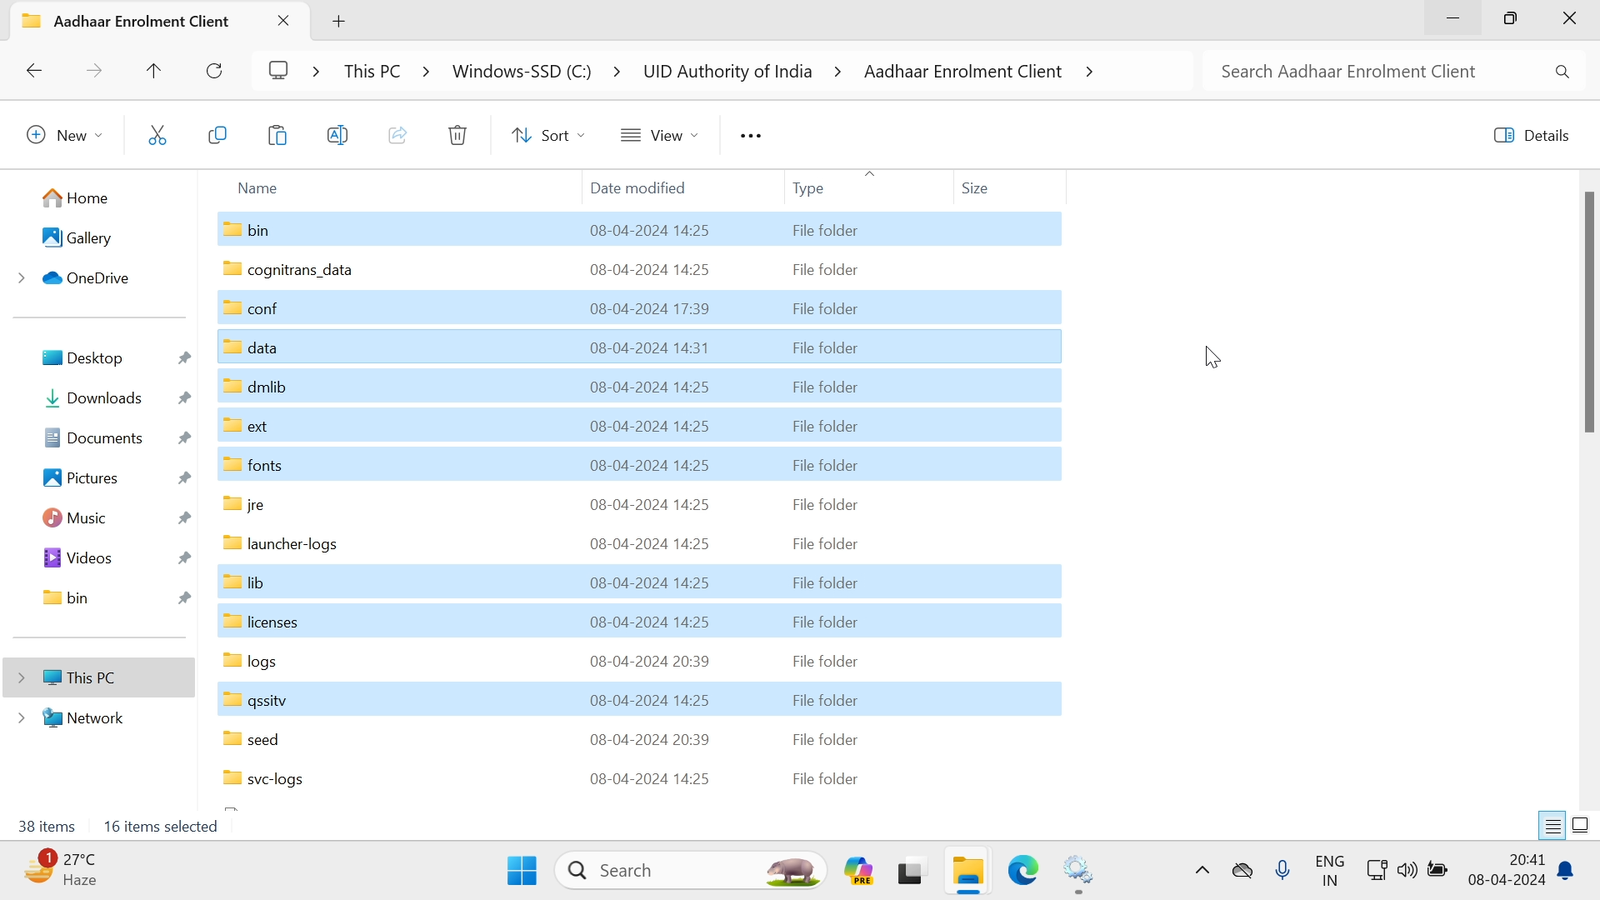
Task: Sort by Size column header
Action: point(974,188)
